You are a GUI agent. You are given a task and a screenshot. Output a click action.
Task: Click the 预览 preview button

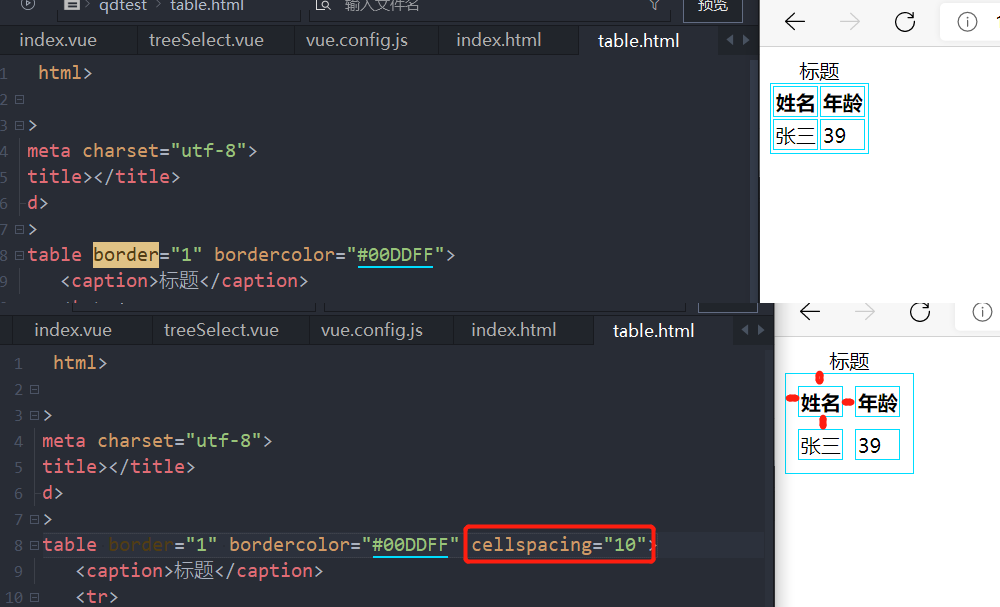point(712,6)
